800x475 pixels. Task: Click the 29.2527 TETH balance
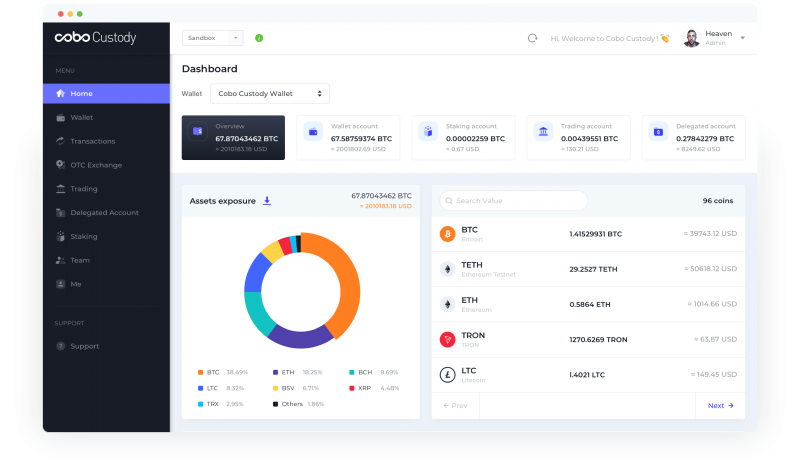(x=593, y=269)
